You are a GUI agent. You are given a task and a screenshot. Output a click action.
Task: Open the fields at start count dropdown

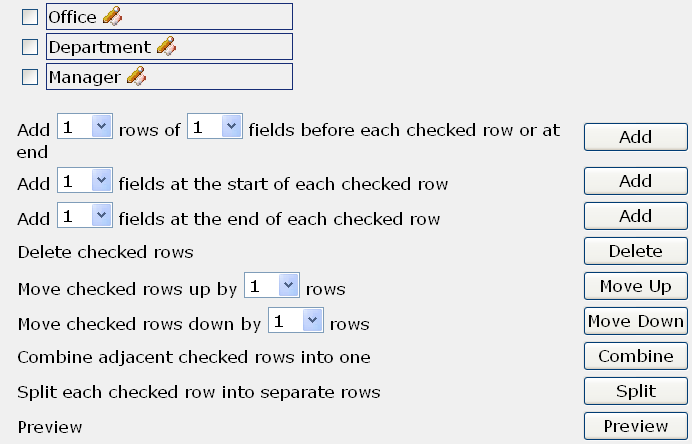85,181
